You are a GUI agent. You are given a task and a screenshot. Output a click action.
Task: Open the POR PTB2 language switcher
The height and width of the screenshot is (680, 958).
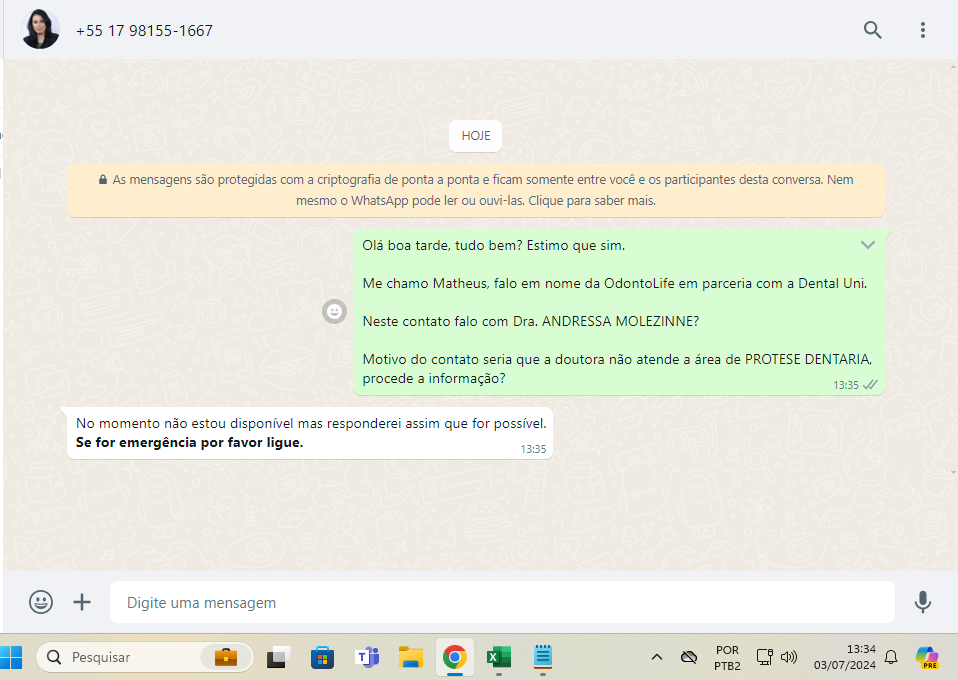point(727,657)
